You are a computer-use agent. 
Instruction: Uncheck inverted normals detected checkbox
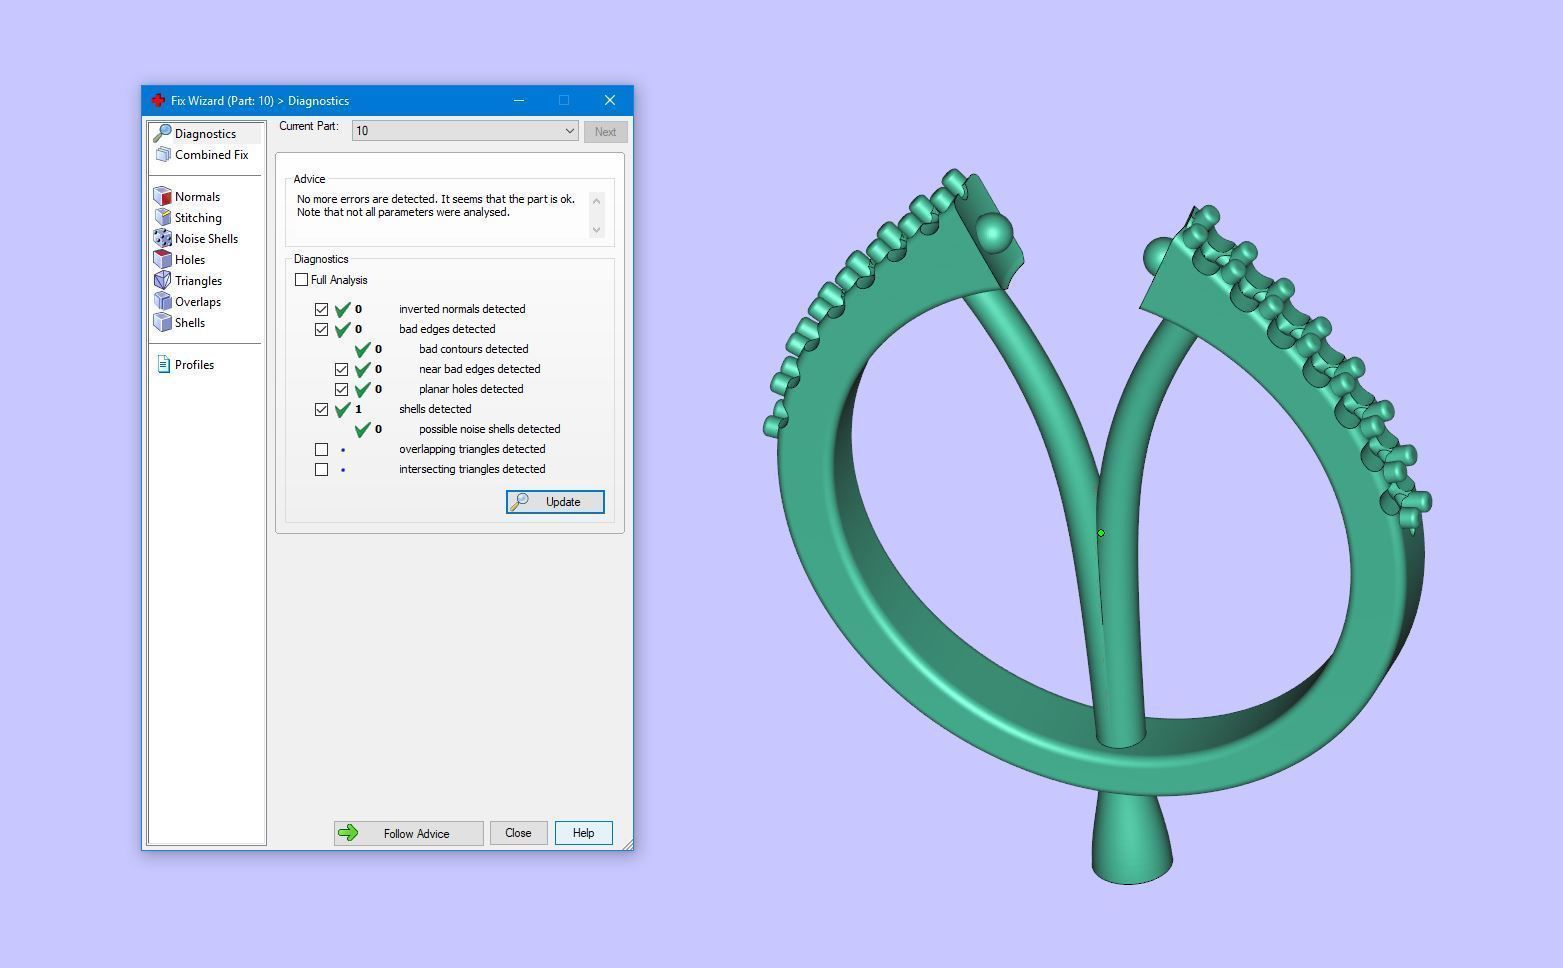tap(321, 309)
